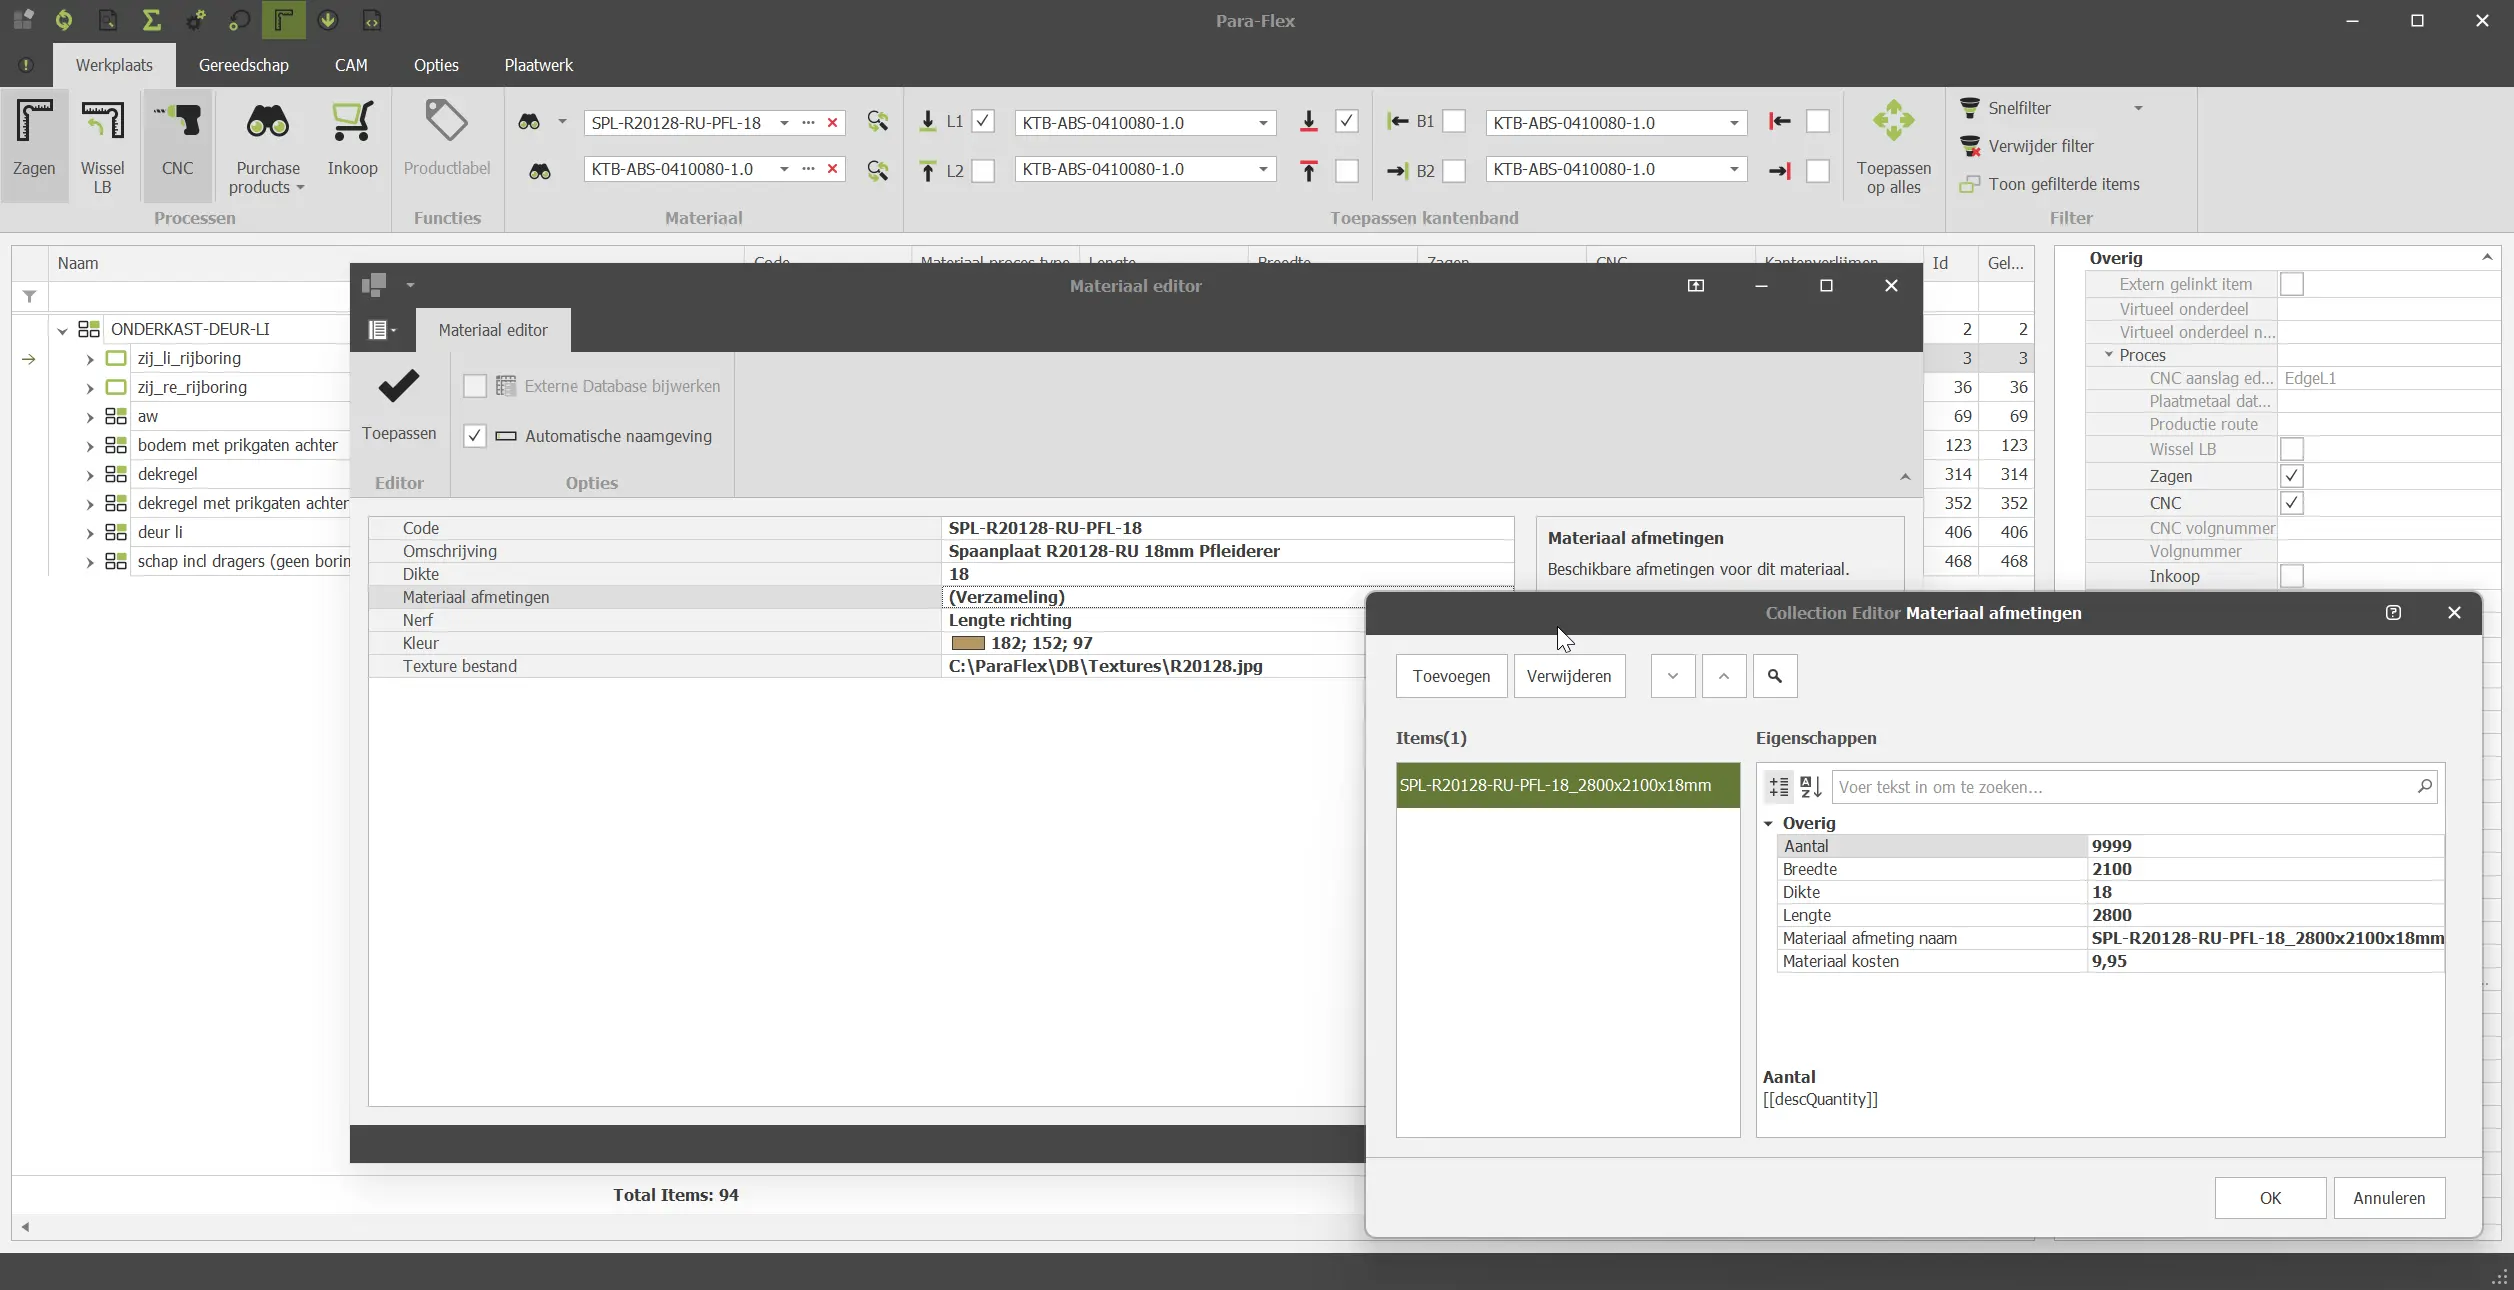Open the Snelfilter dropdown arrow

[x=2138, y=108]
